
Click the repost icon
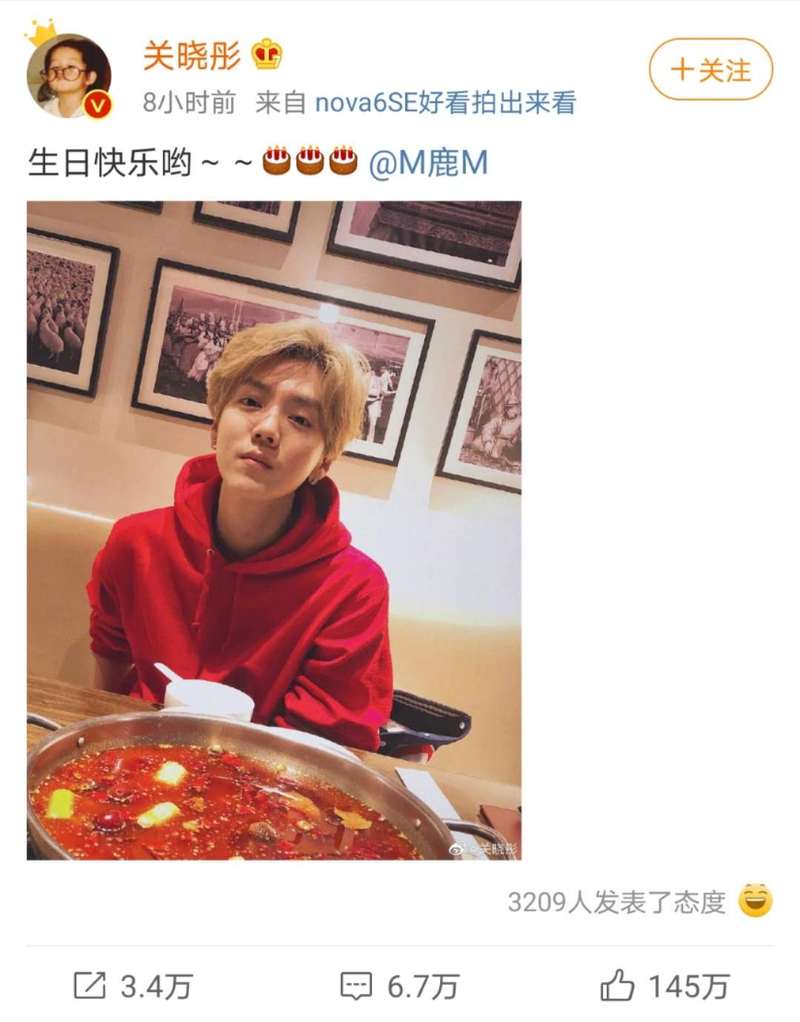pos(89,986)
